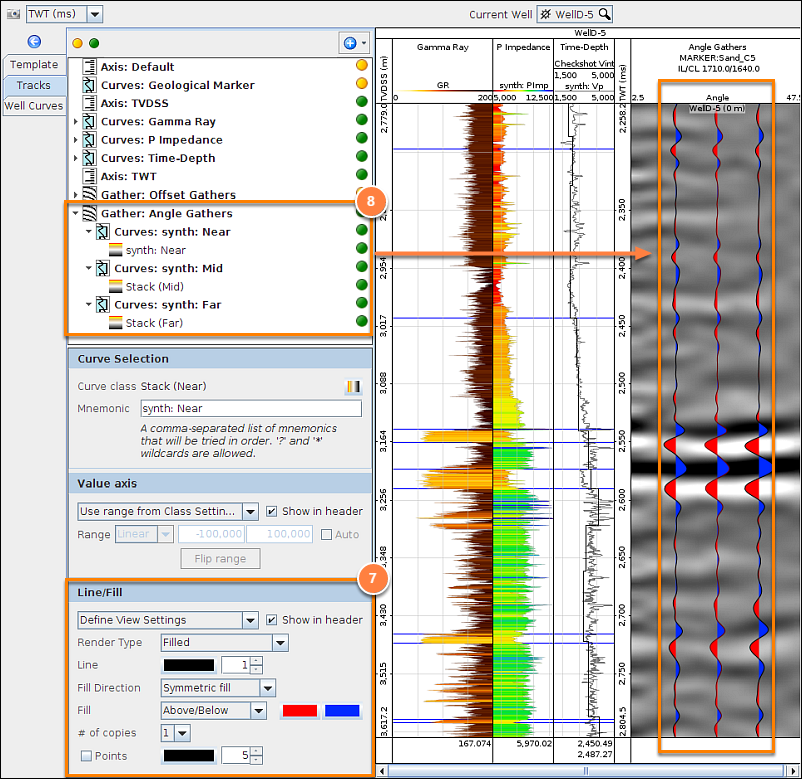Open the TWT (ms) domain dropdown
This screenshot has width=802, height=779.
94,14
